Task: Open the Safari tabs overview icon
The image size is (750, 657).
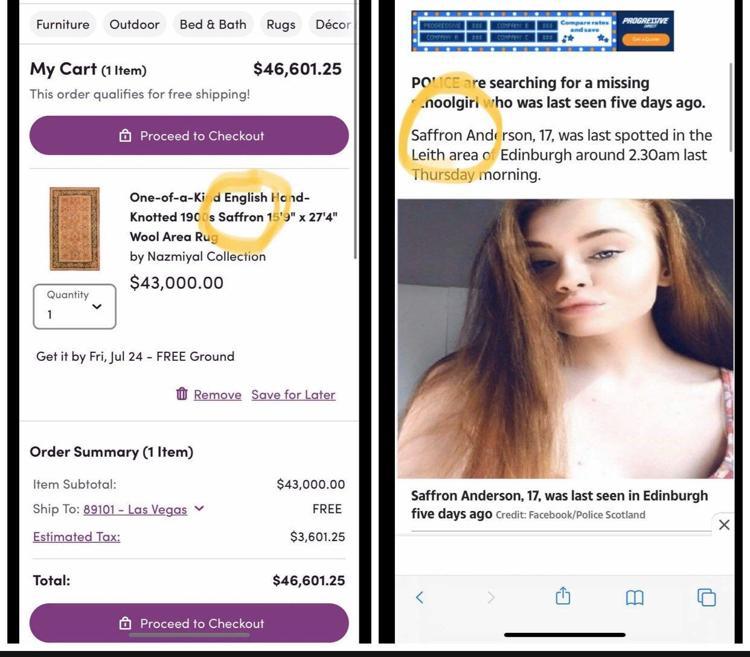Action: (x=706, y=597)
